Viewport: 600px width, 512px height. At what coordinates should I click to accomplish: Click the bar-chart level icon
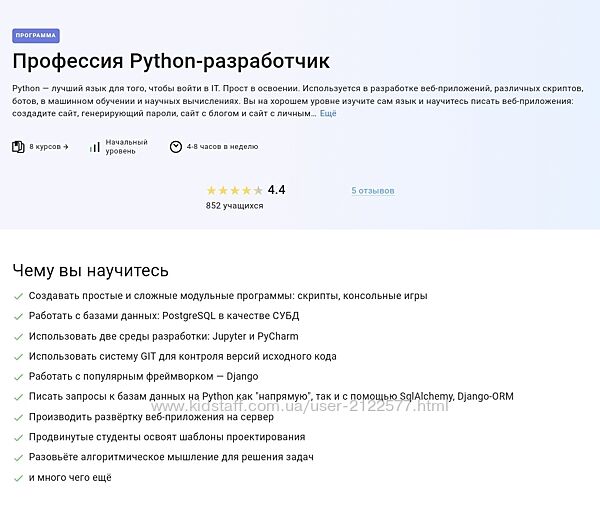[x=94, y=147]
